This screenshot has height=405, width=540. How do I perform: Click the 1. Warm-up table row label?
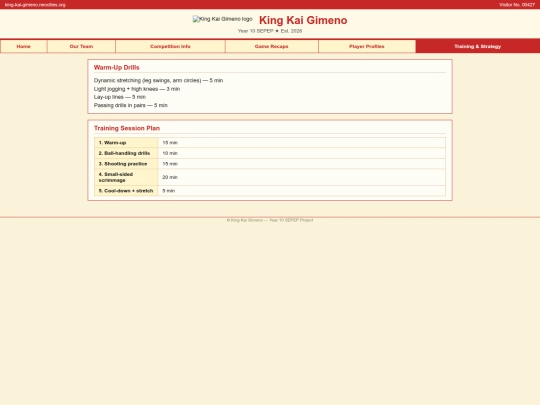126,143
